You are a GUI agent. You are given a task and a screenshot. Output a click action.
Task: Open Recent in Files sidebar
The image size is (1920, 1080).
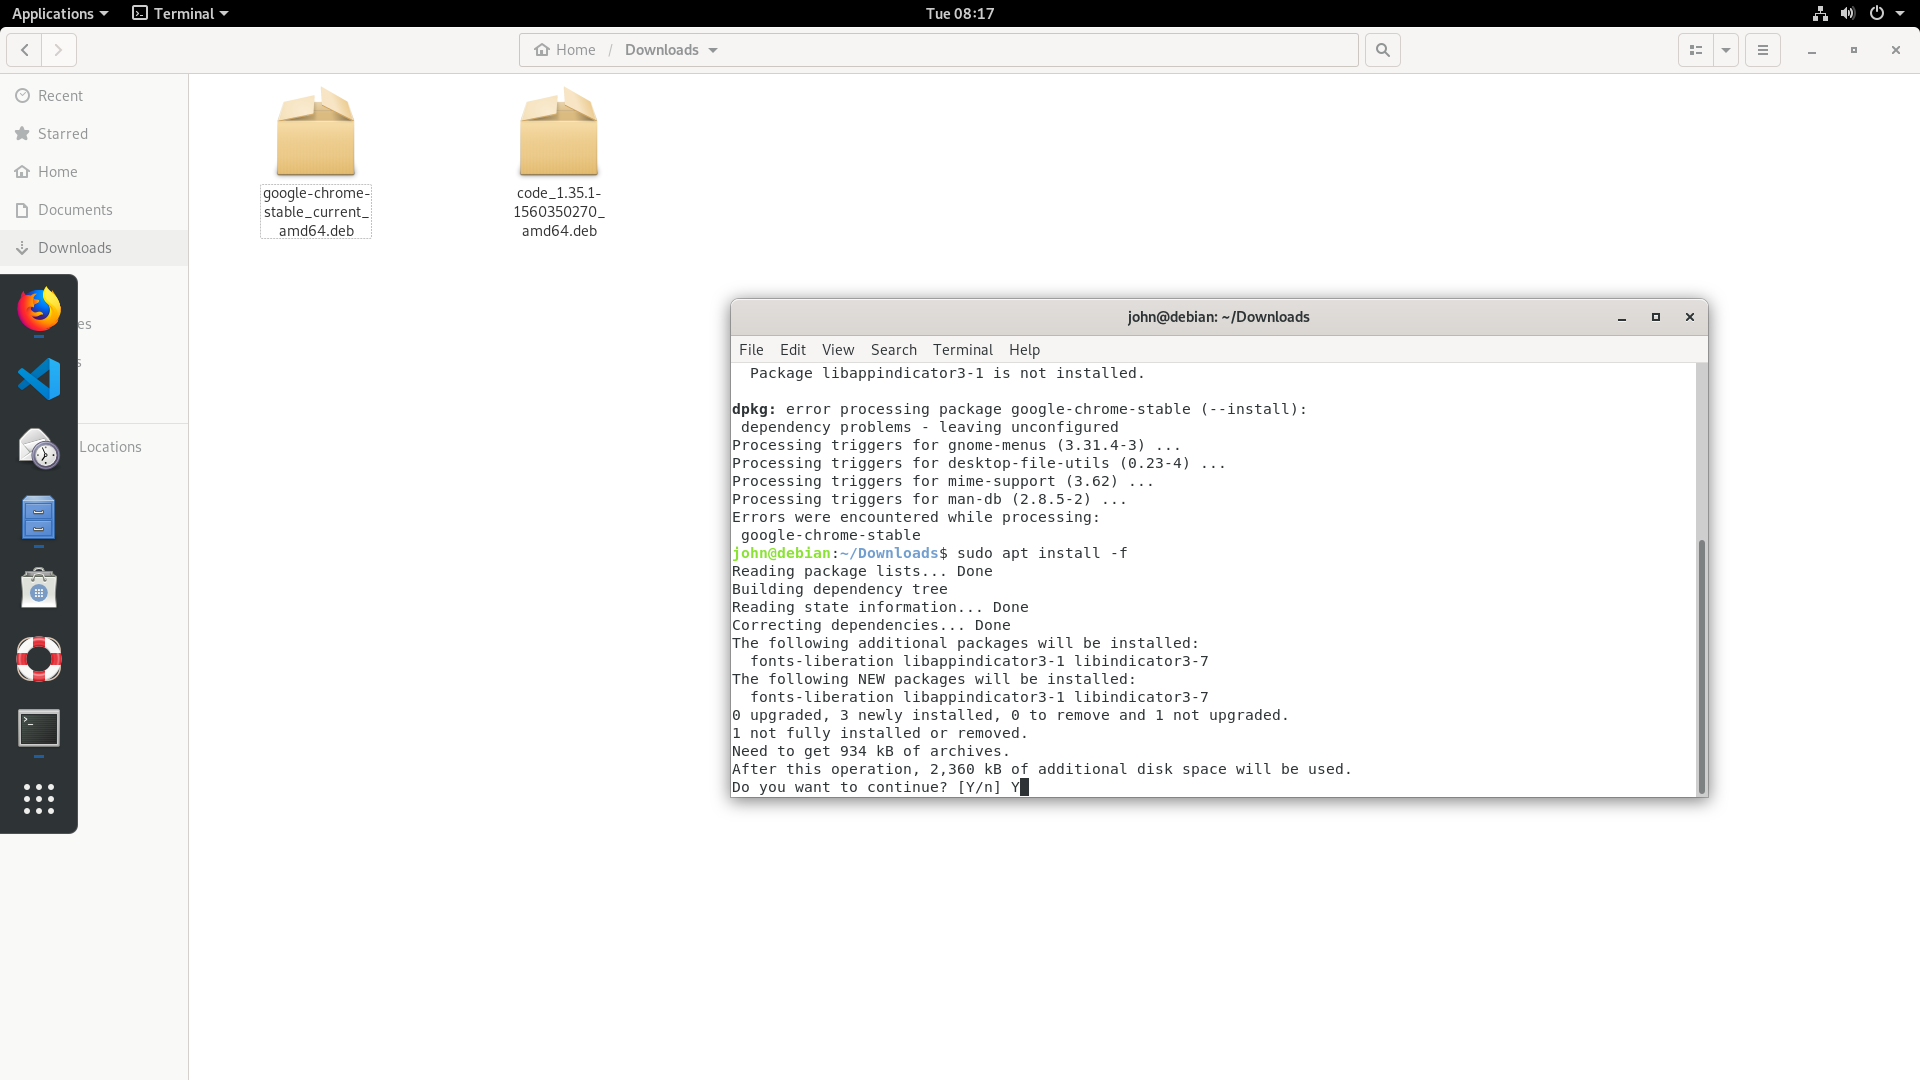tap(94, 96)
